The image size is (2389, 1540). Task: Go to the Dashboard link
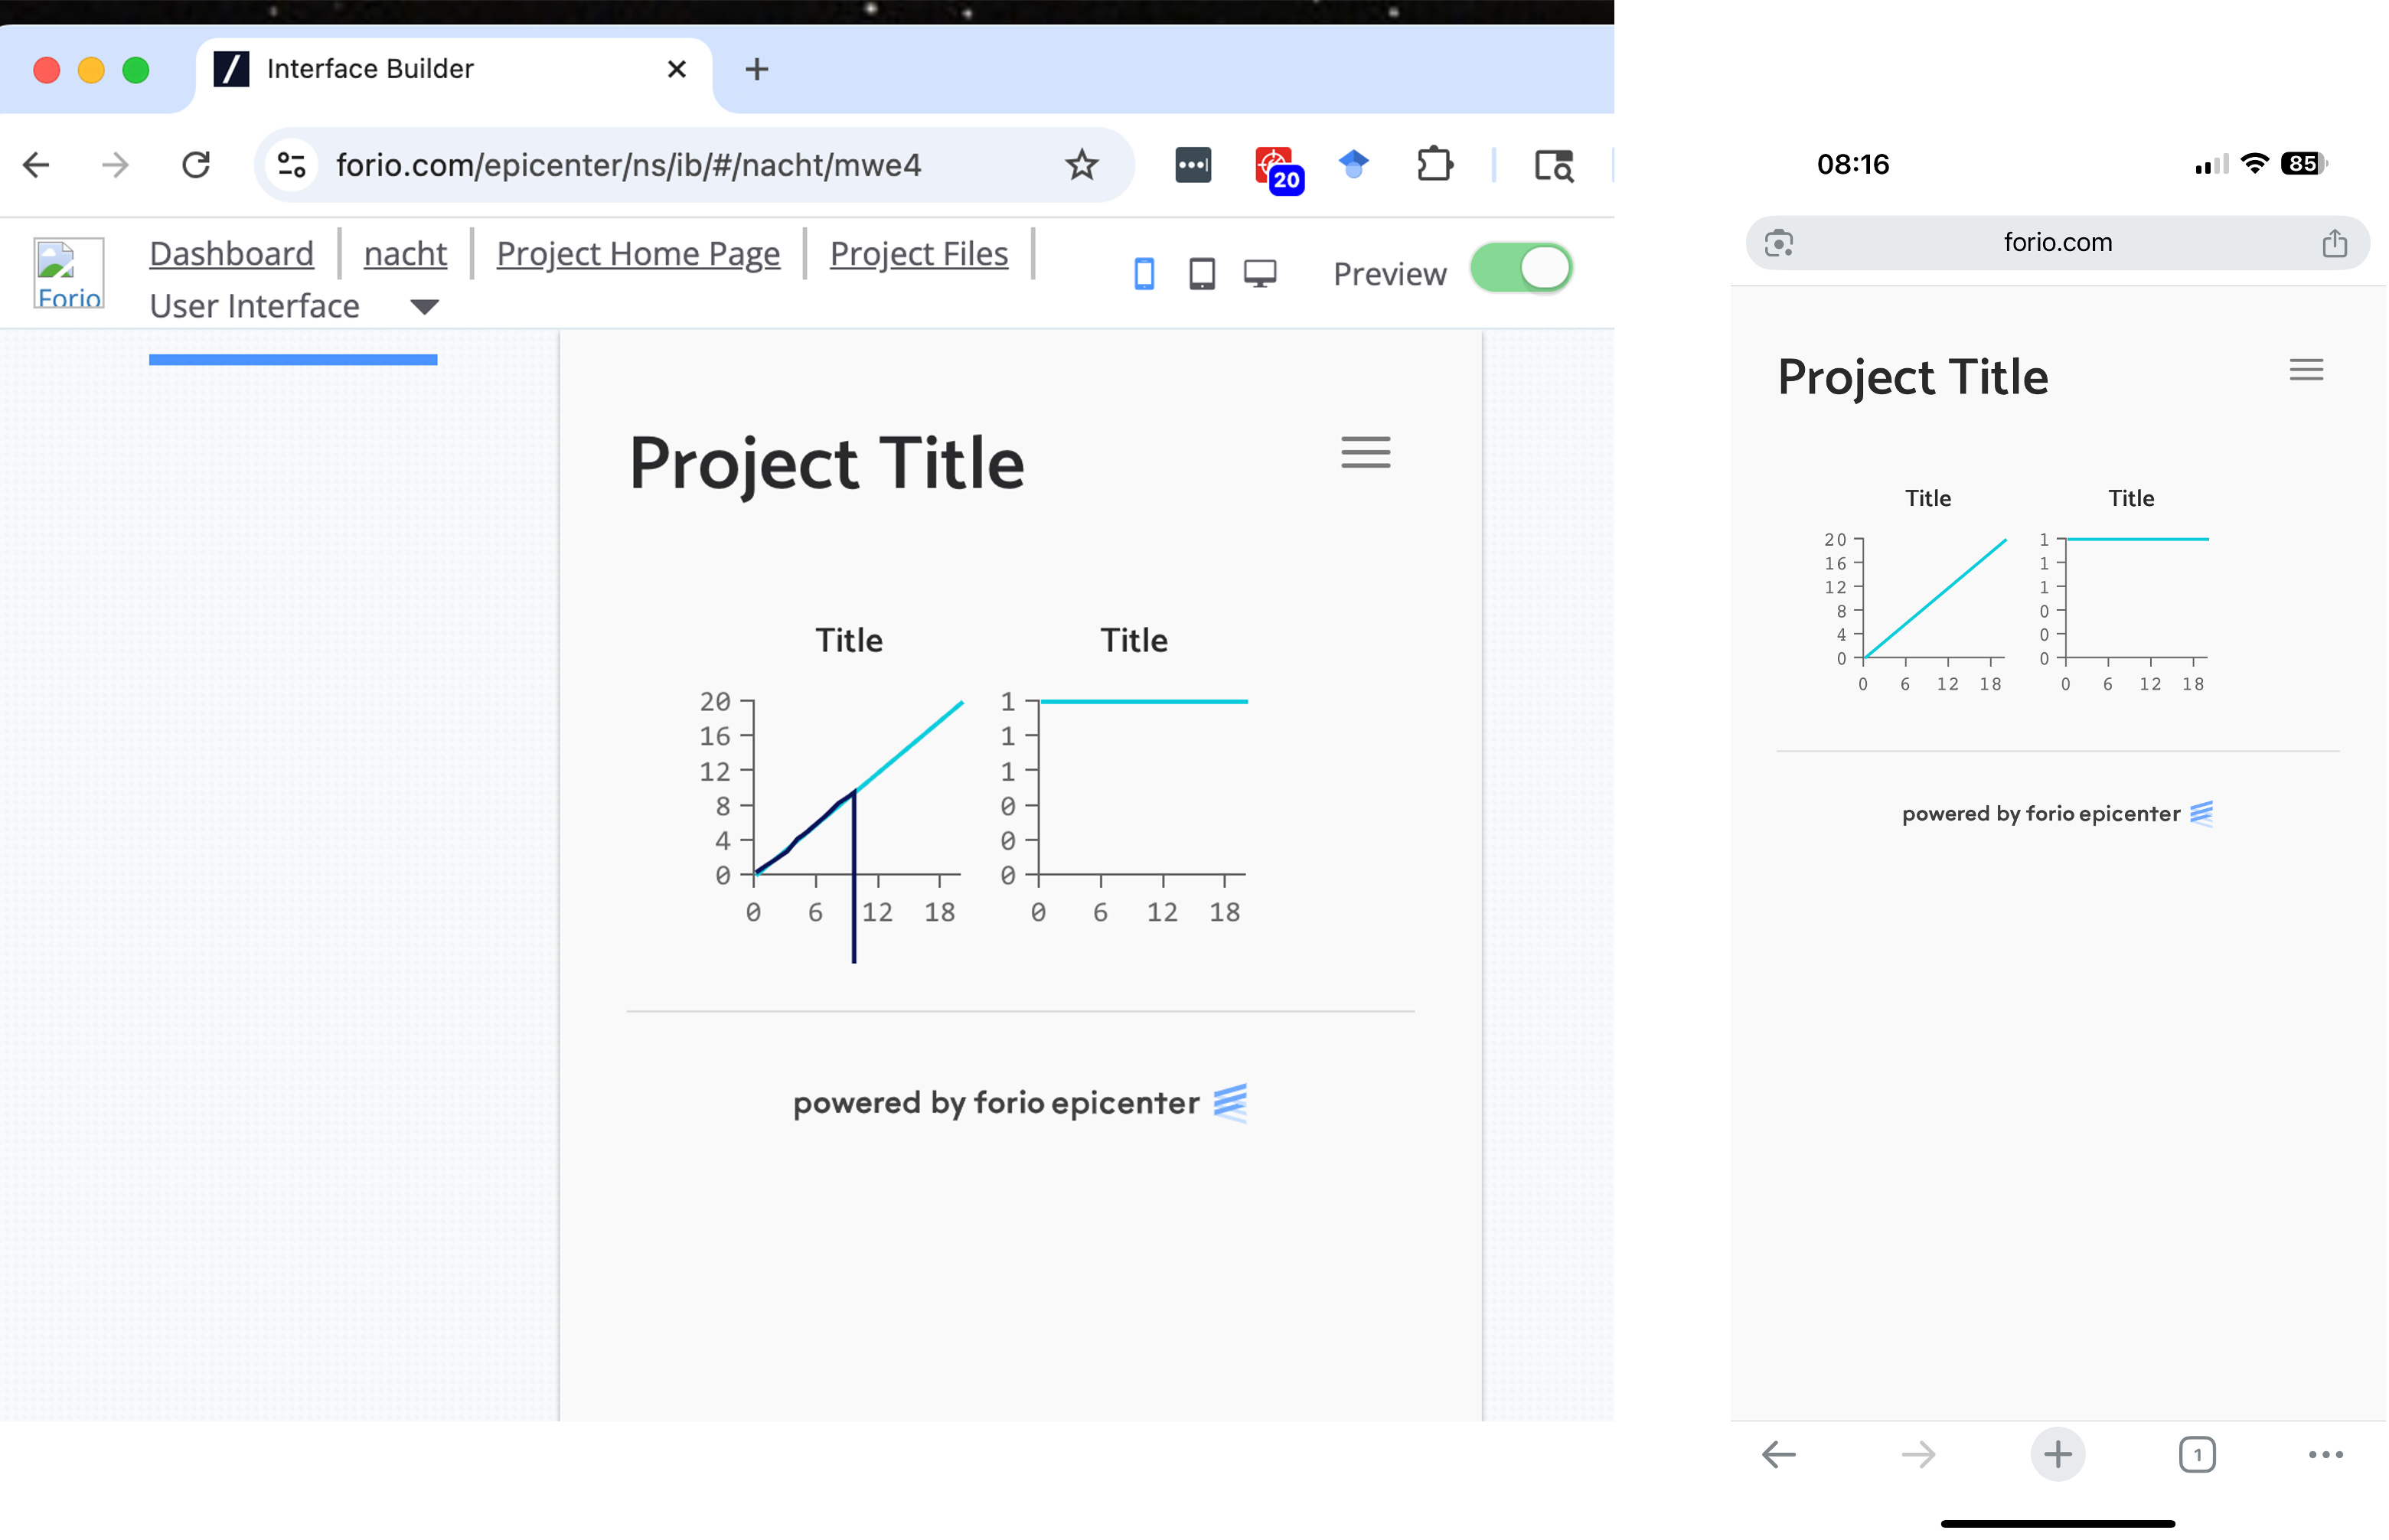231,254
